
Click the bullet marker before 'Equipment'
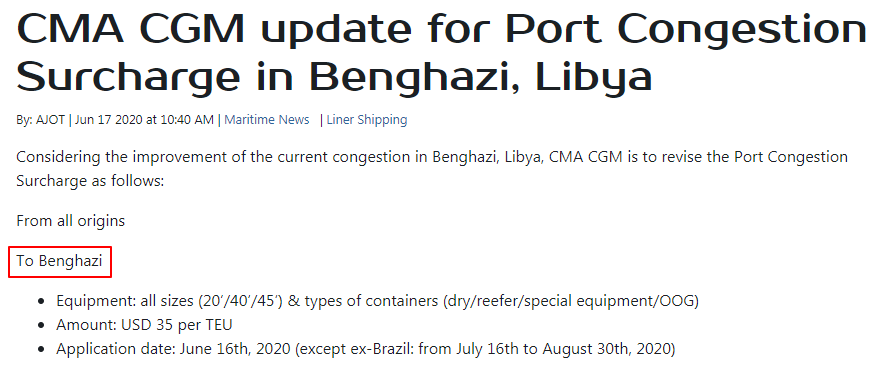[40, 302]
